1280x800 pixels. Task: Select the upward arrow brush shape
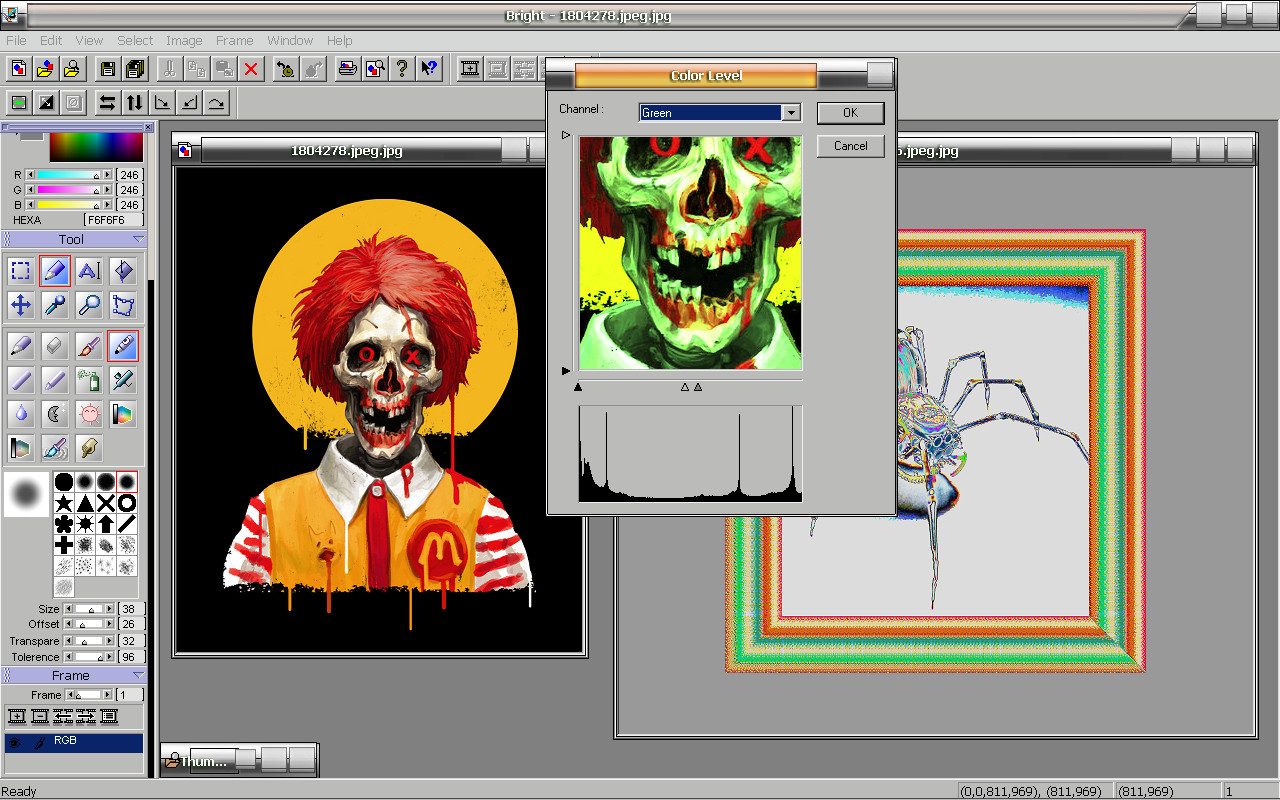(106, 524)
